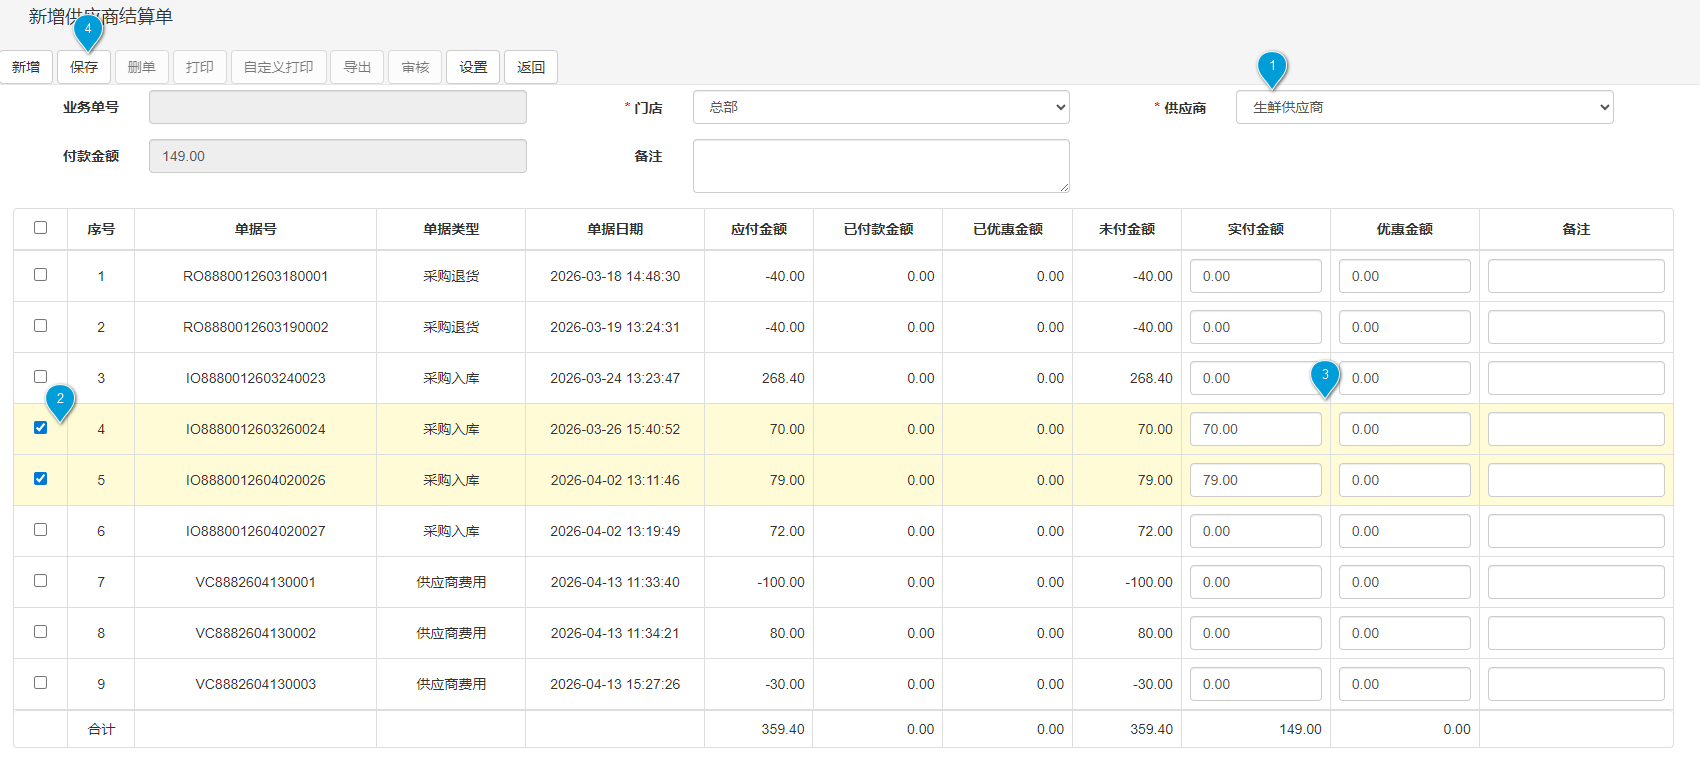Image resolution: width=1700 pixels, height=759 pixels.
Task: Click the 备注 remarks text area
Action: pos(880,165)
